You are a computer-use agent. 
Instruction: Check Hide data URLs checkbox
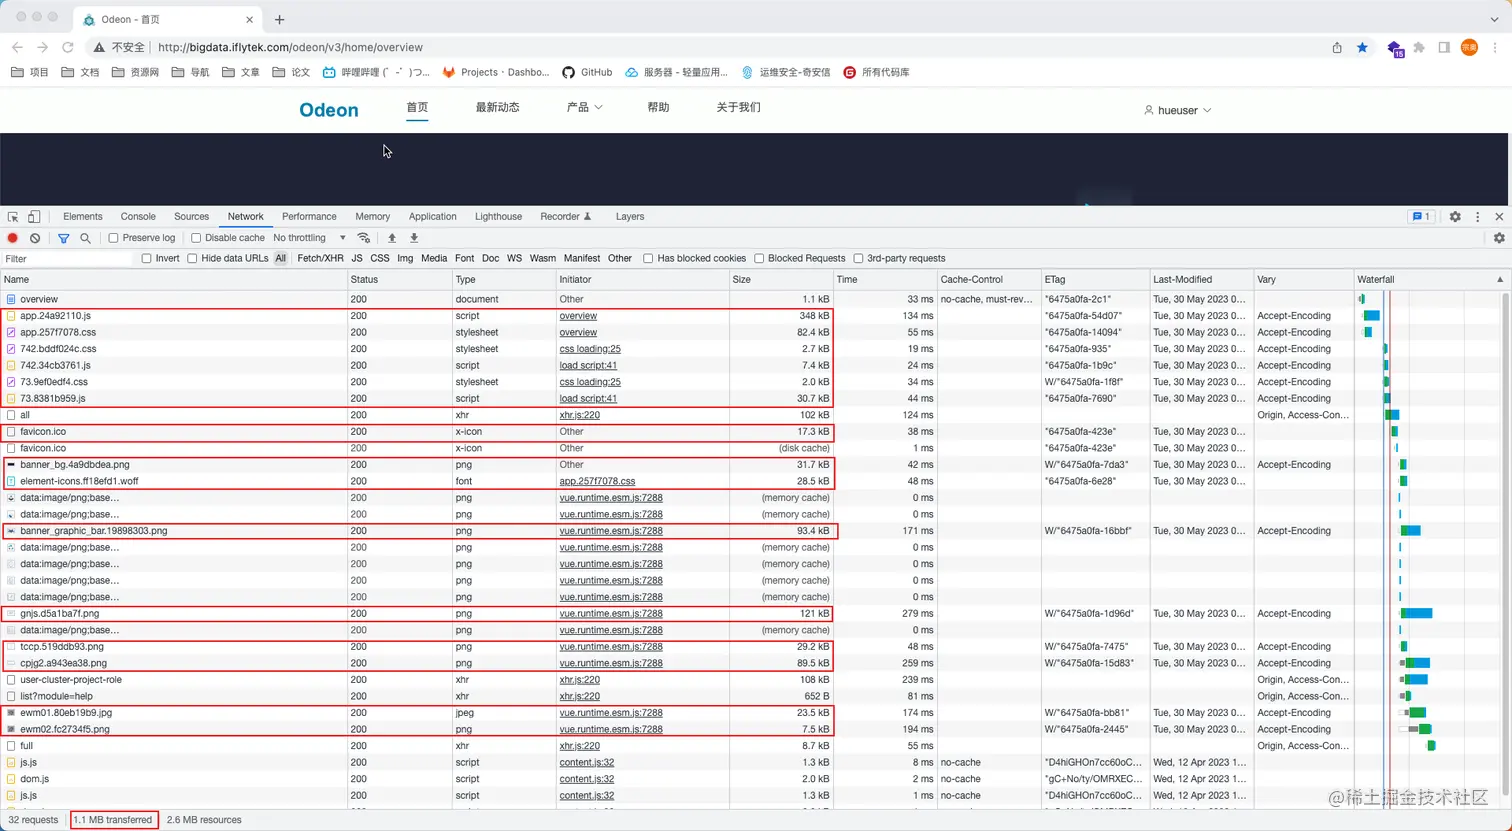tap(192, 258)
